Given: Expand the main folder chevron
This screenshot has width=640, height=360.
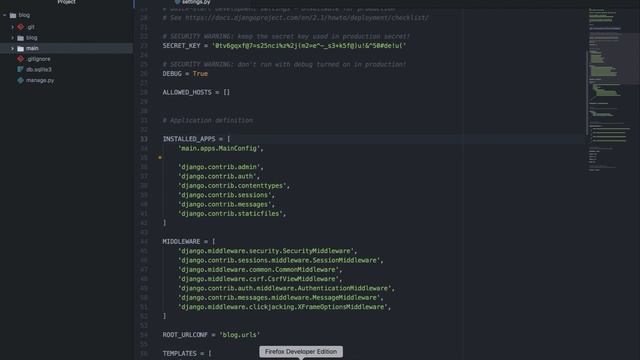Looking at the screenshot, I should coord(12,48).
